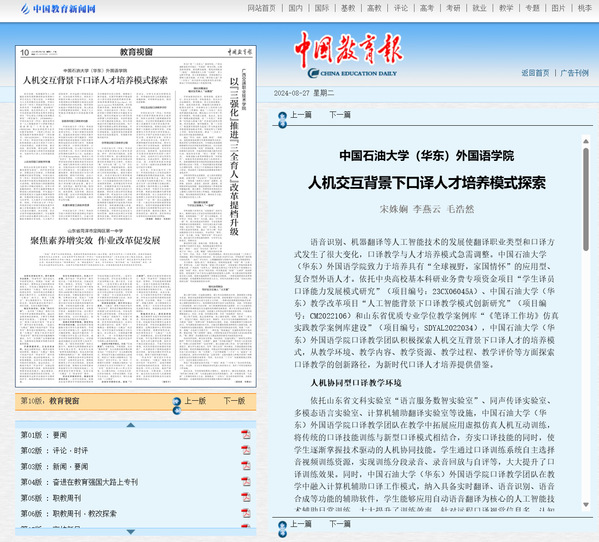Download PDF of 第06版 职教周刊·教改探索
The height and width of the screenshot is (542, 599).
(246, 513)
